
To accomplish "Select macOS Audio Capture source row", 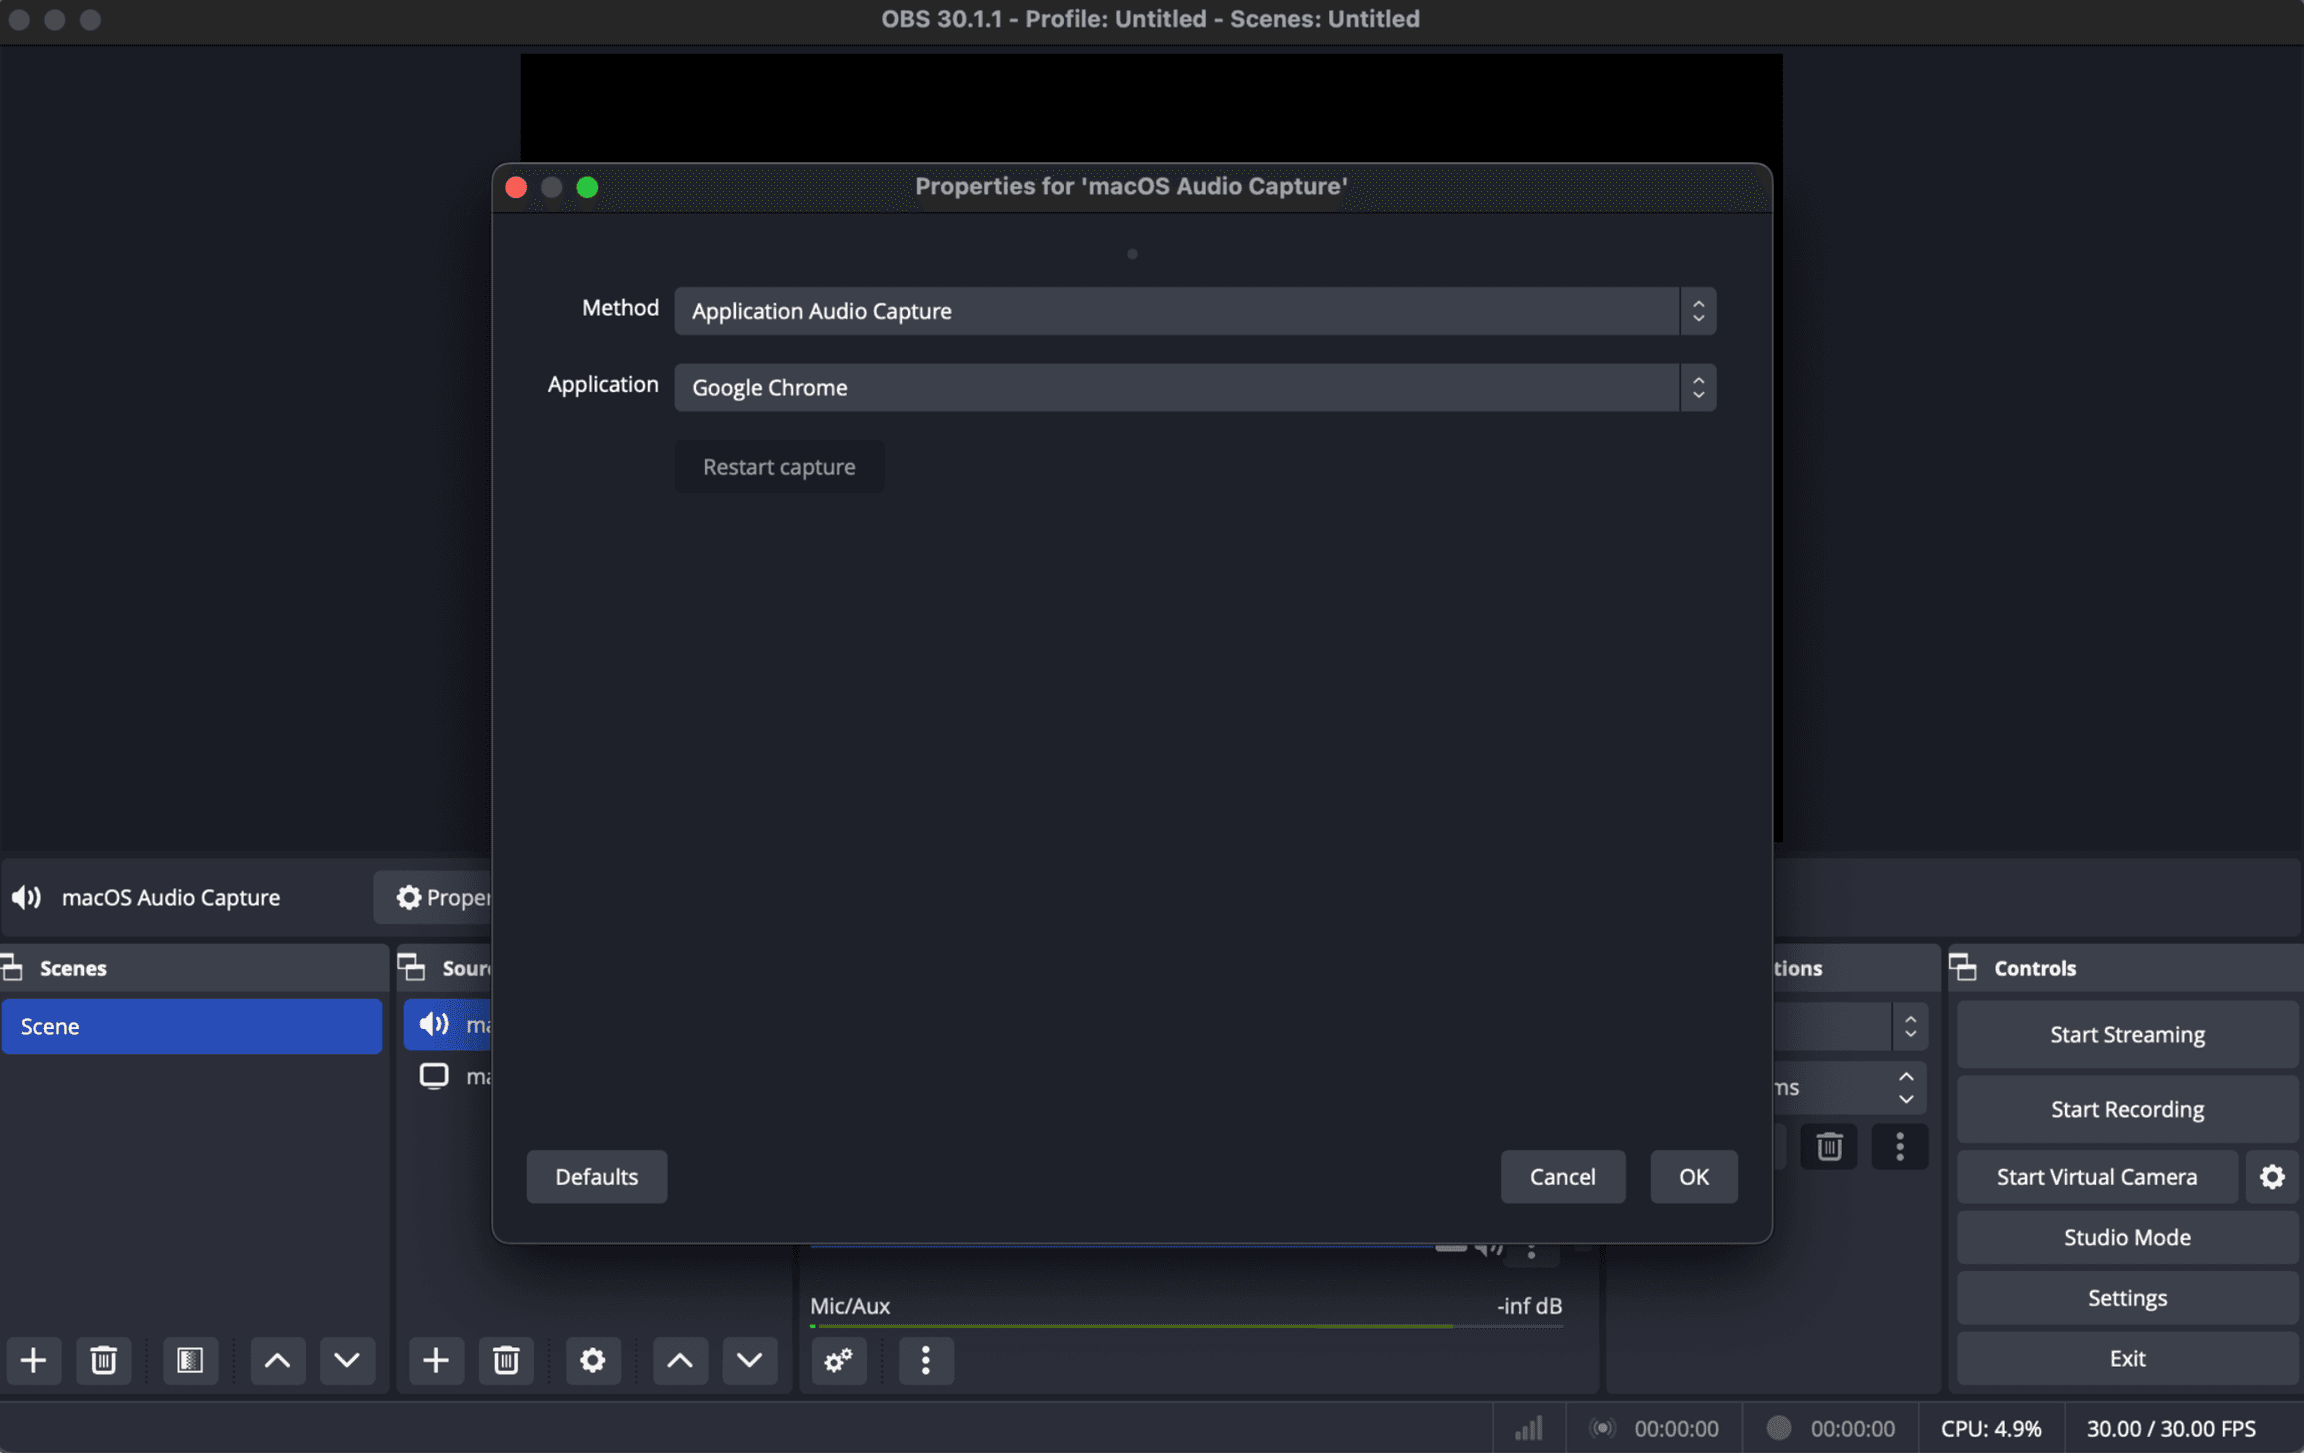I will click(x=448, y=1024).
